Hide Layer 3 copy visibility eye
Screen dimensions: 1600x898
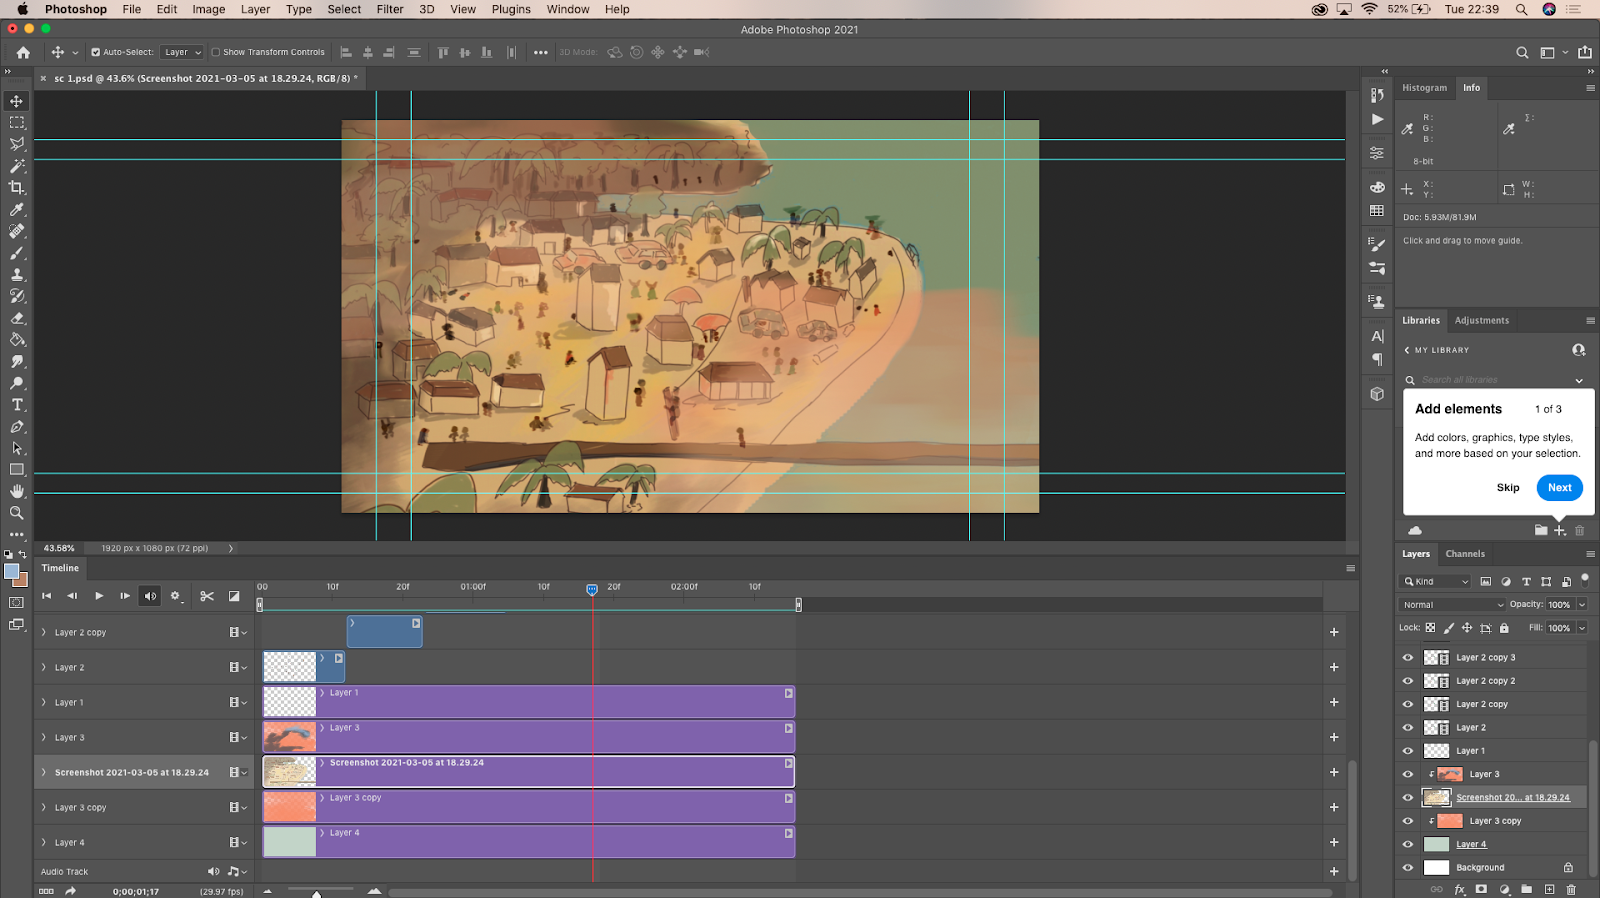tap(1408, 821)
